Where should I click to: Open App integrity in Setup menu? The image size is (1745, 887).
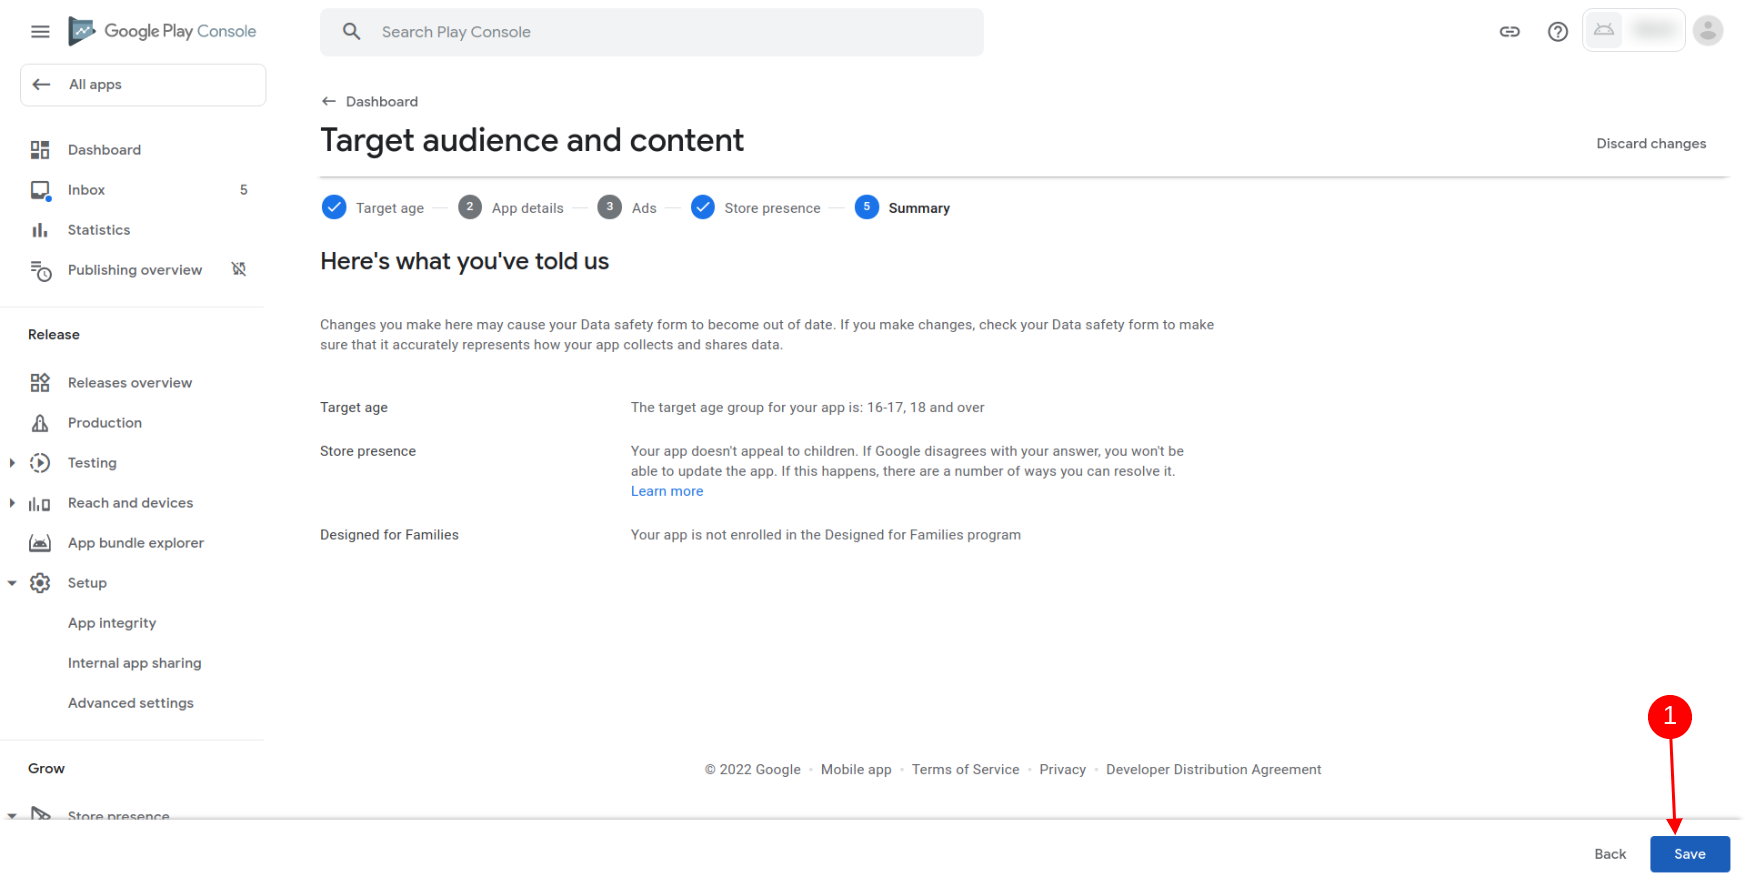[112, 623]
